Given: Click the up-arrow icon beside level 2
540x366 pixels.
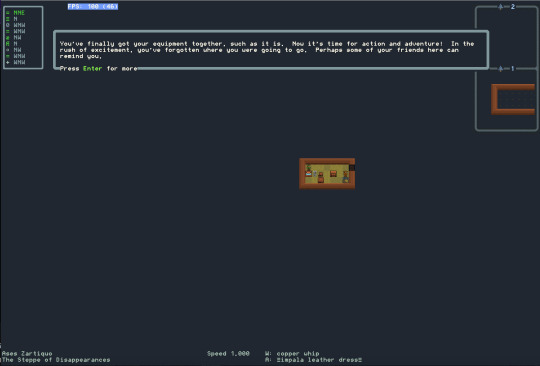Looking at the screenshot, I should point(500,7).
